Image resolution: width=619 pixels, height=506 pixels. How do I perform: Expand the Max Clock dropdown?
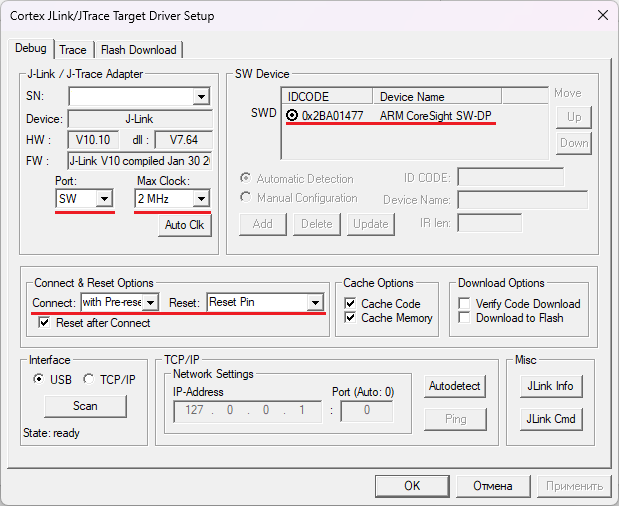point(201,199)
